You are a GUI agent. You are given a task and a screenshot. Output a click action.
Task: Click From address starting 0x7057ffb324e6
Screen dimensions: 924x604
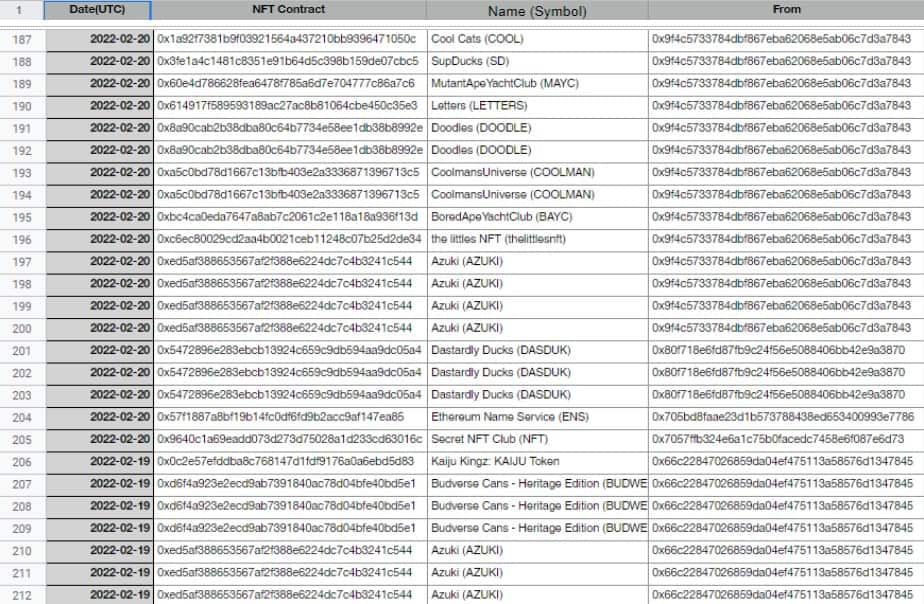pyautogui.click(x=786, y=440)
